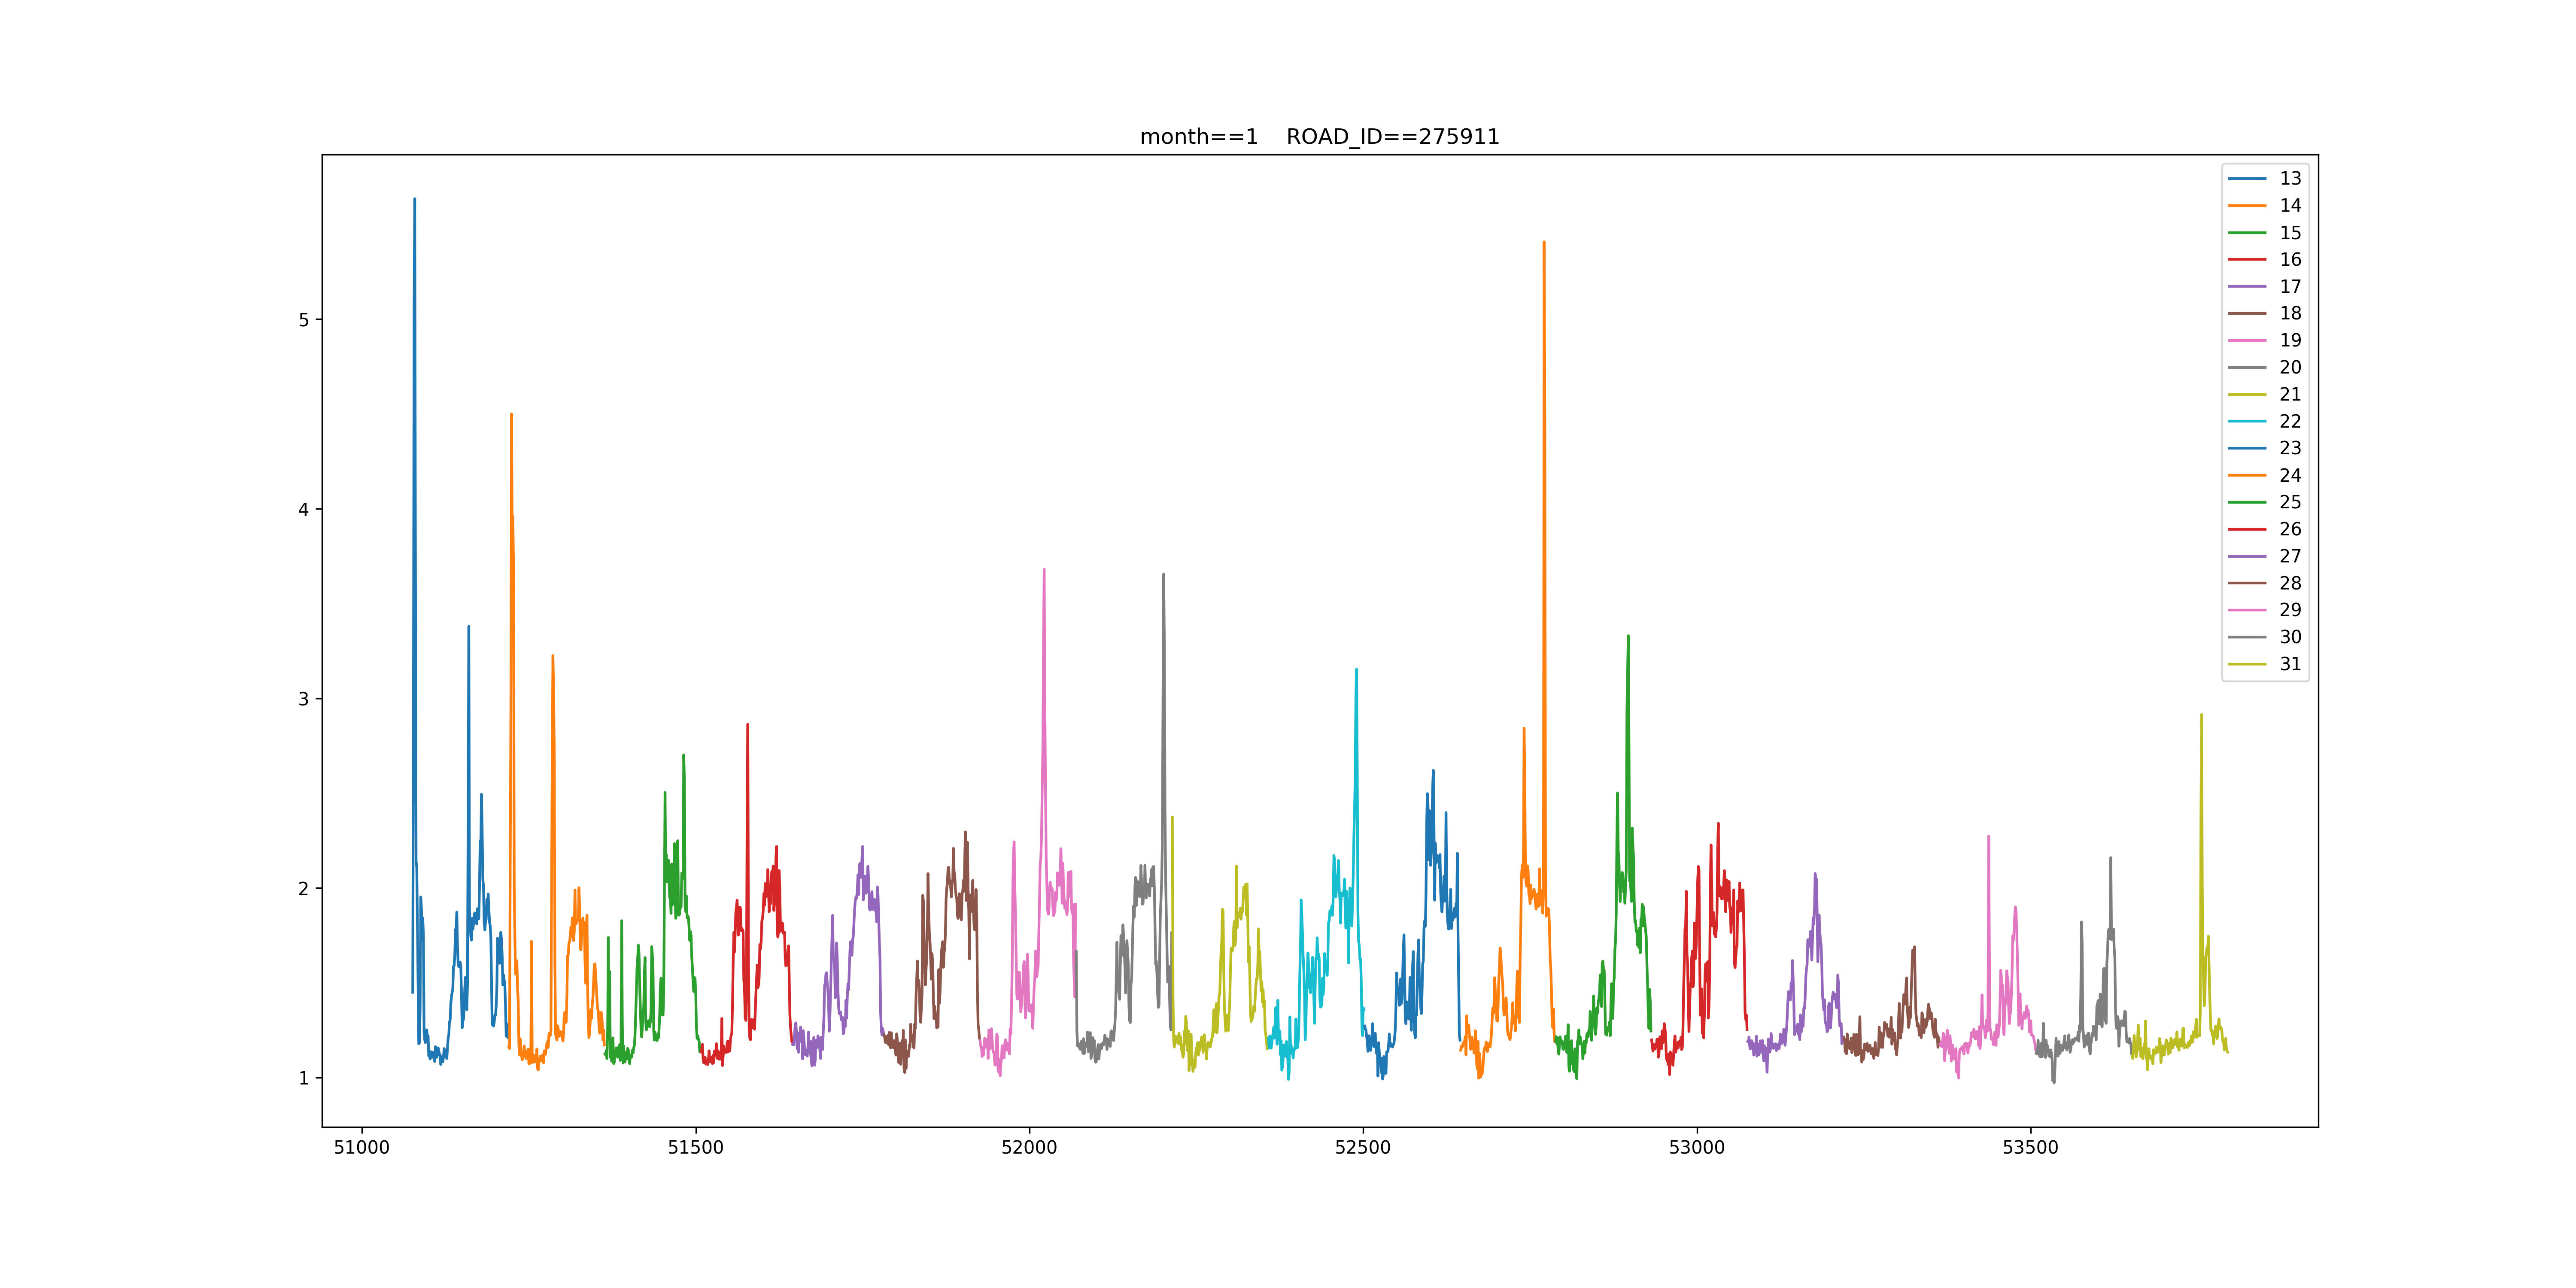The width and height of the screenshot is (2576, 1288).
Task: Click y-axis tick label 4
Action: pos(304,509)
